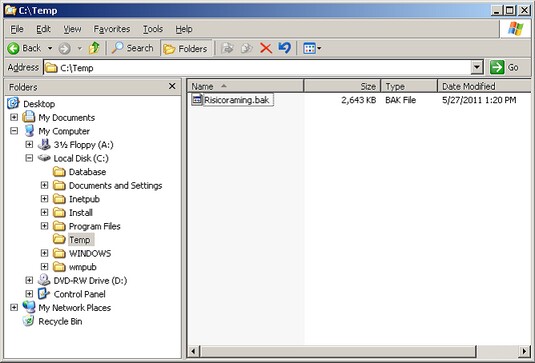Open the Back history dropdown arrow

point(50,48)
